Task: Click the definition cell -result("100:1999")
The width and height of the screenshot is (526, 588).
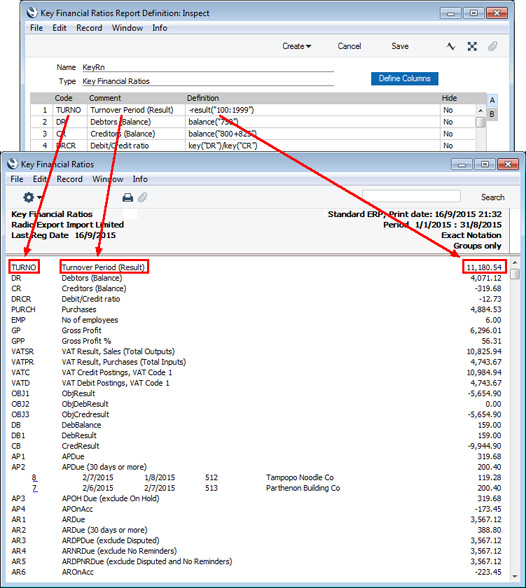Action: pyautogui.click(x=313, y=110)
